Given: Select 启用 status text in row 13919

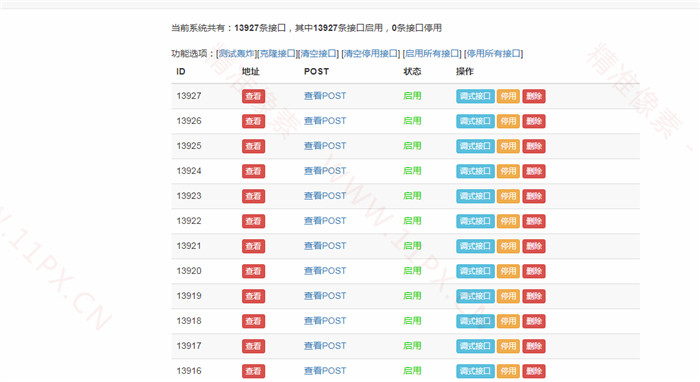Looking at the screenshot, I should click(412, 296).
